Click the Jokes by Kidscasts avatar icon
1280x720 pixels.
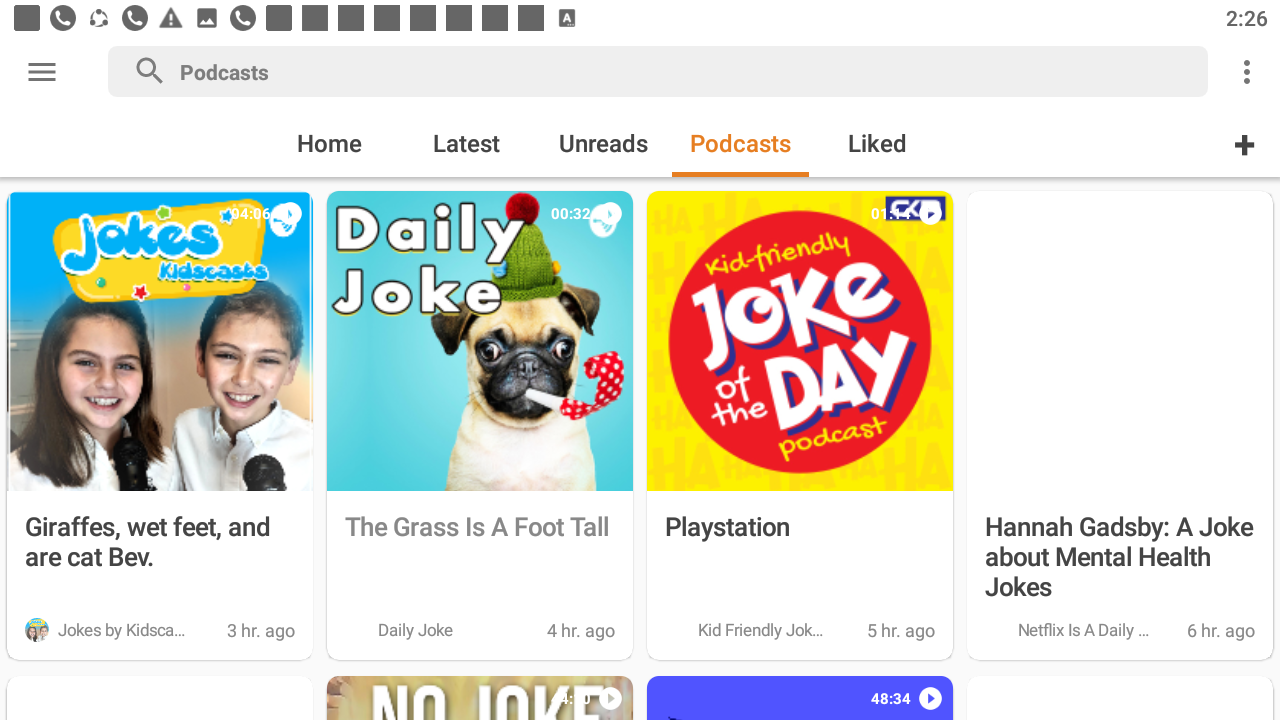[x=37, y=630]
